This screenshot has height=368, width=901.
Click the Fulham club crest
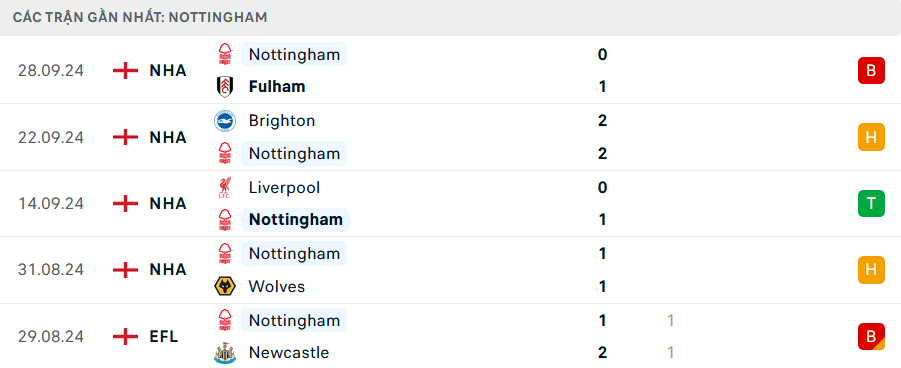tap(225, 87)
